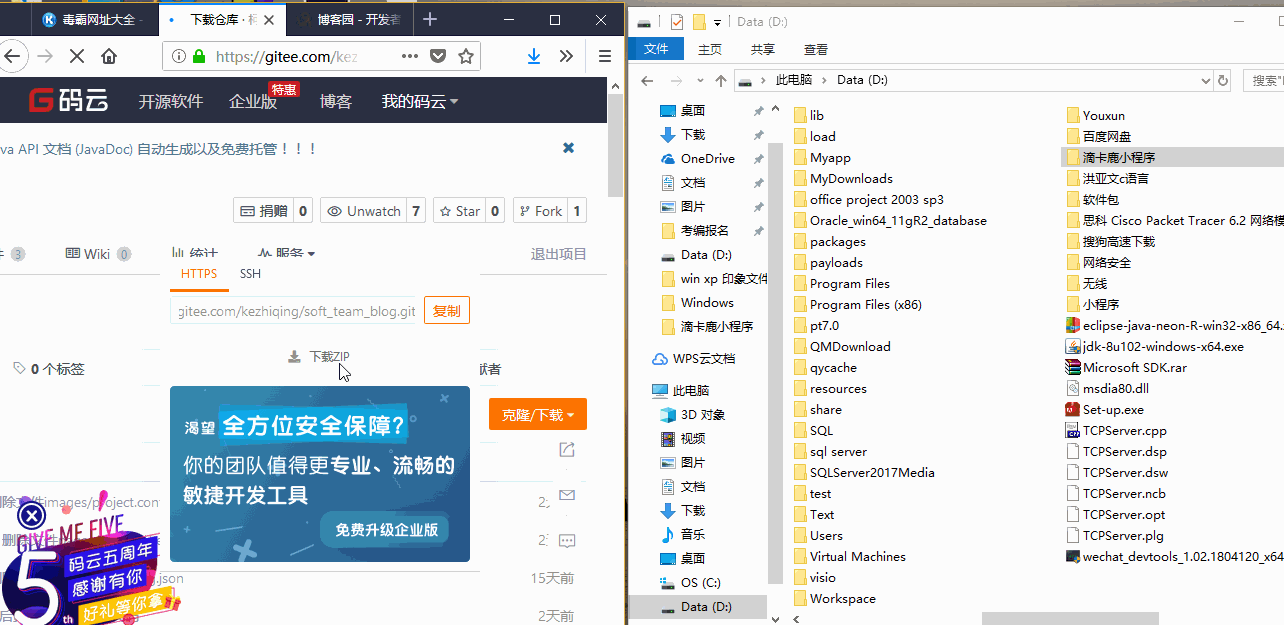Open Explorer address history dropdown
Screen dimensions: 1284x625
[x=1204, y=80]
